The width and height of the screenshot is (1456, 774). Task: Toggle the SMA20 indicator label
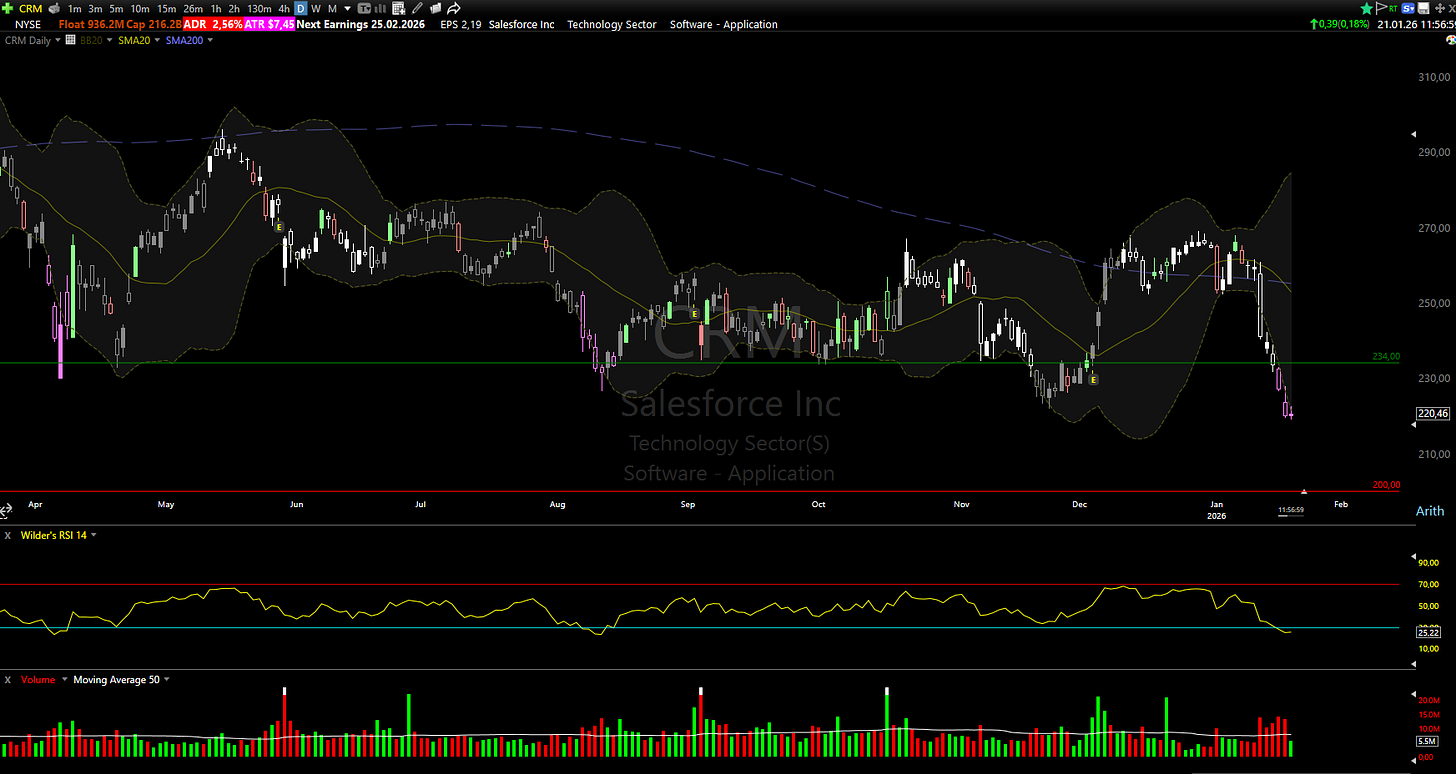point(134,40)
